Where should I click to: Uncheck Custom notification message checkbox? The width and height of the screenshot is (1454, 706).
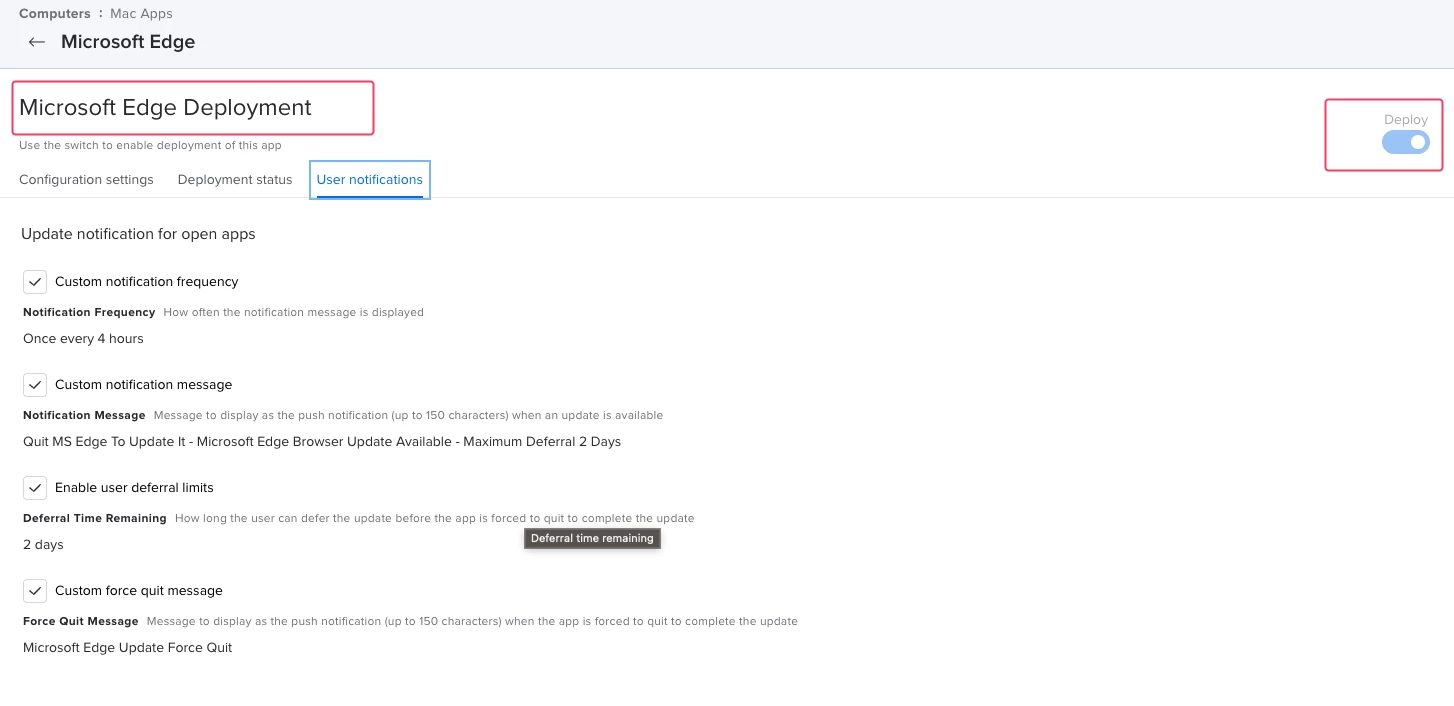click(35, 385)
